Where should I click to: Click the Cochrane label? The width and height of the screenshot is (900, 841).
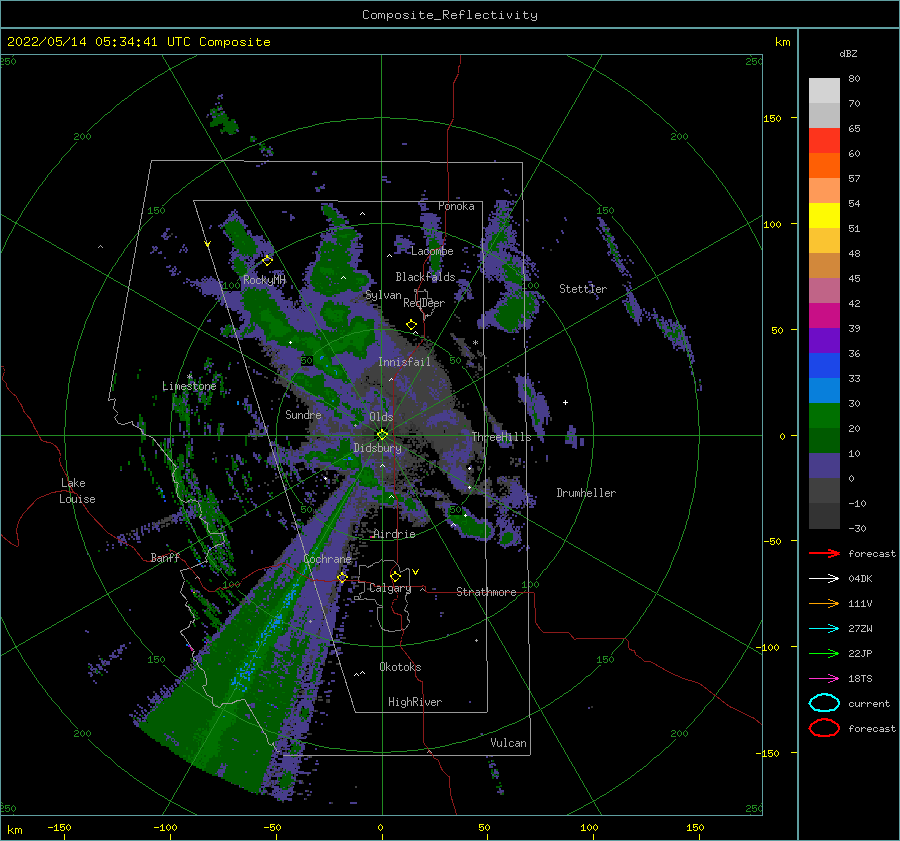coord(327,559)
